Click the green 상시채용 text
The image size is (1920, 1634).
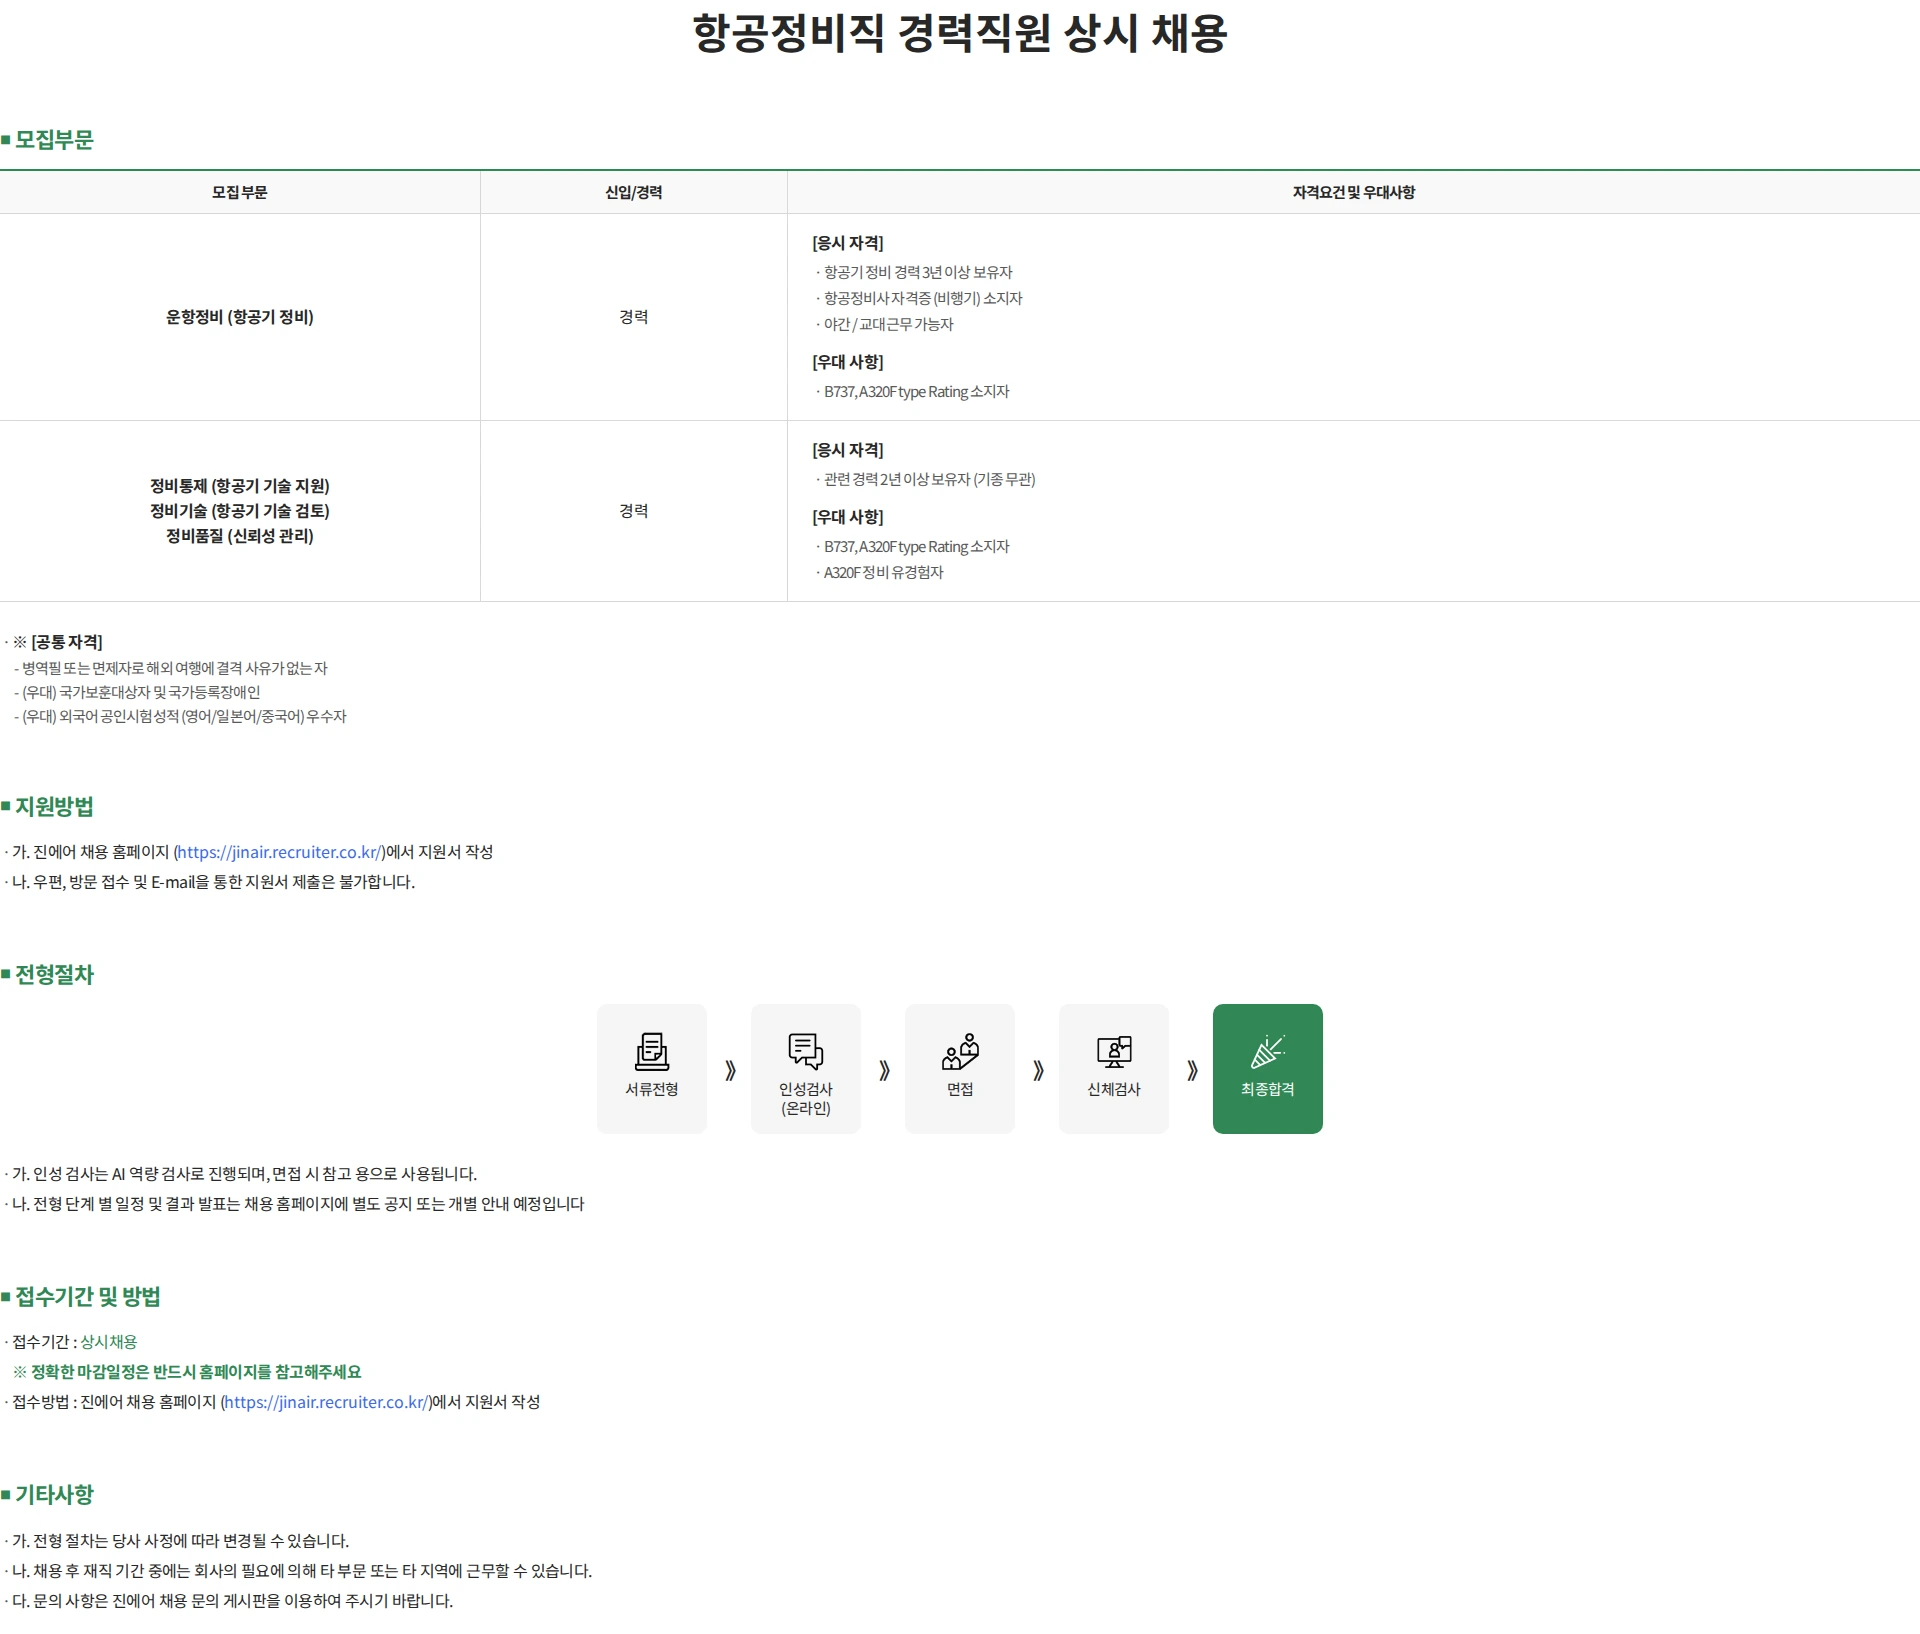pos(109,1342)
